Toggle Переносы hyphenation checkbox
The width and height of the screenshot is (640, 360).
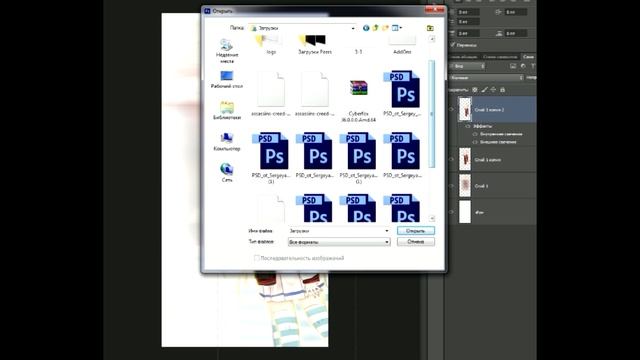click(453, 45)
